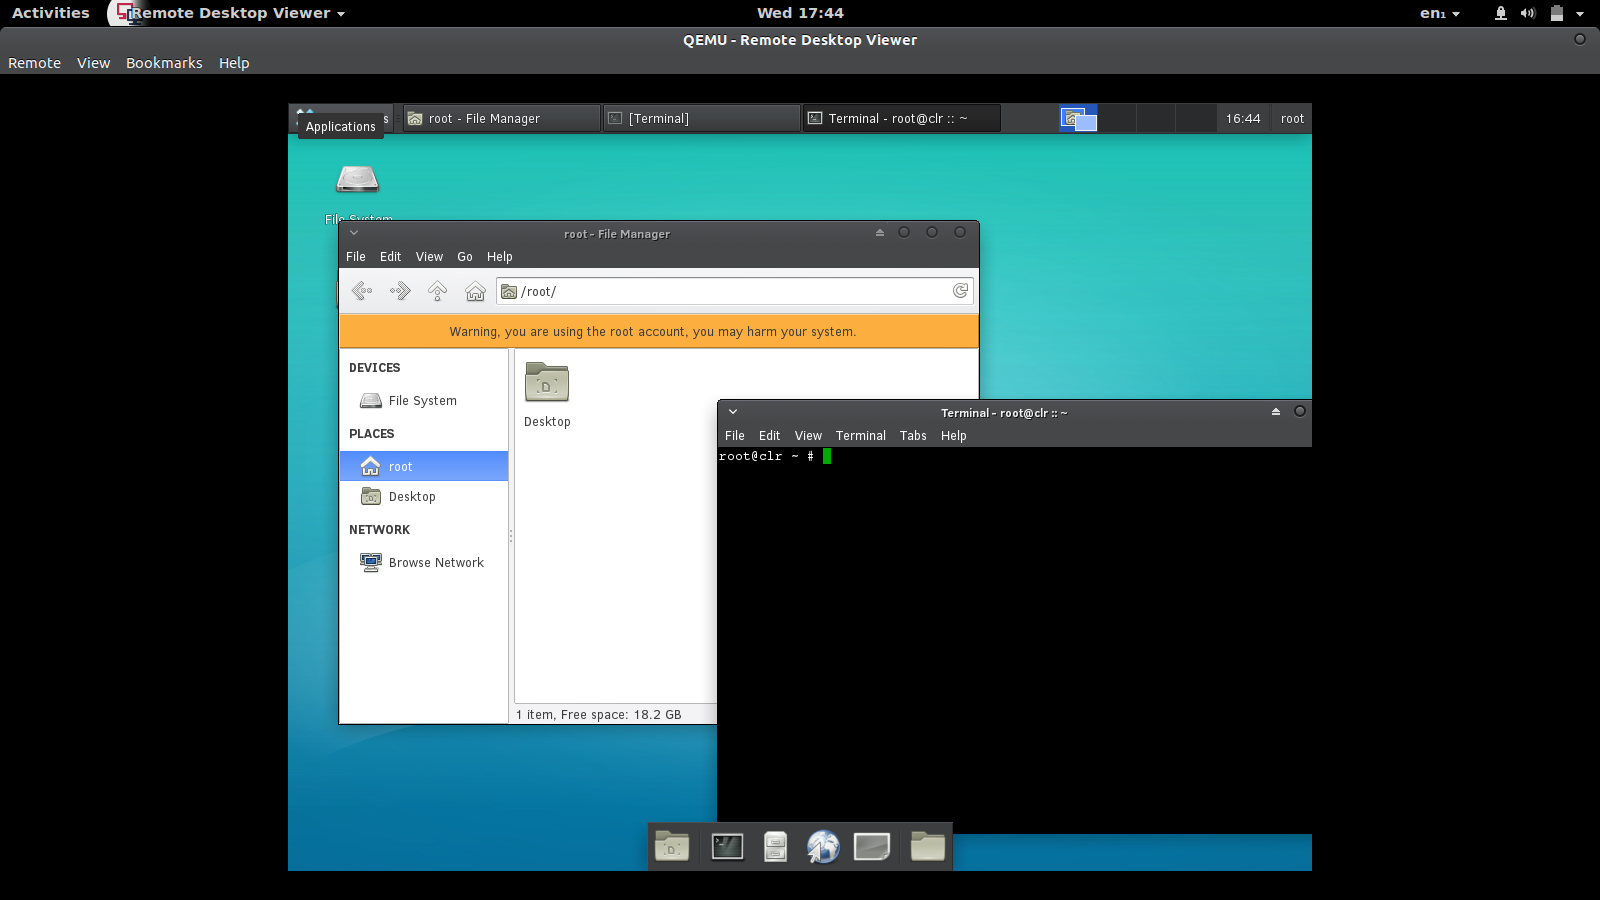Open the grey screen icon in dock

[x=872, y=847]
